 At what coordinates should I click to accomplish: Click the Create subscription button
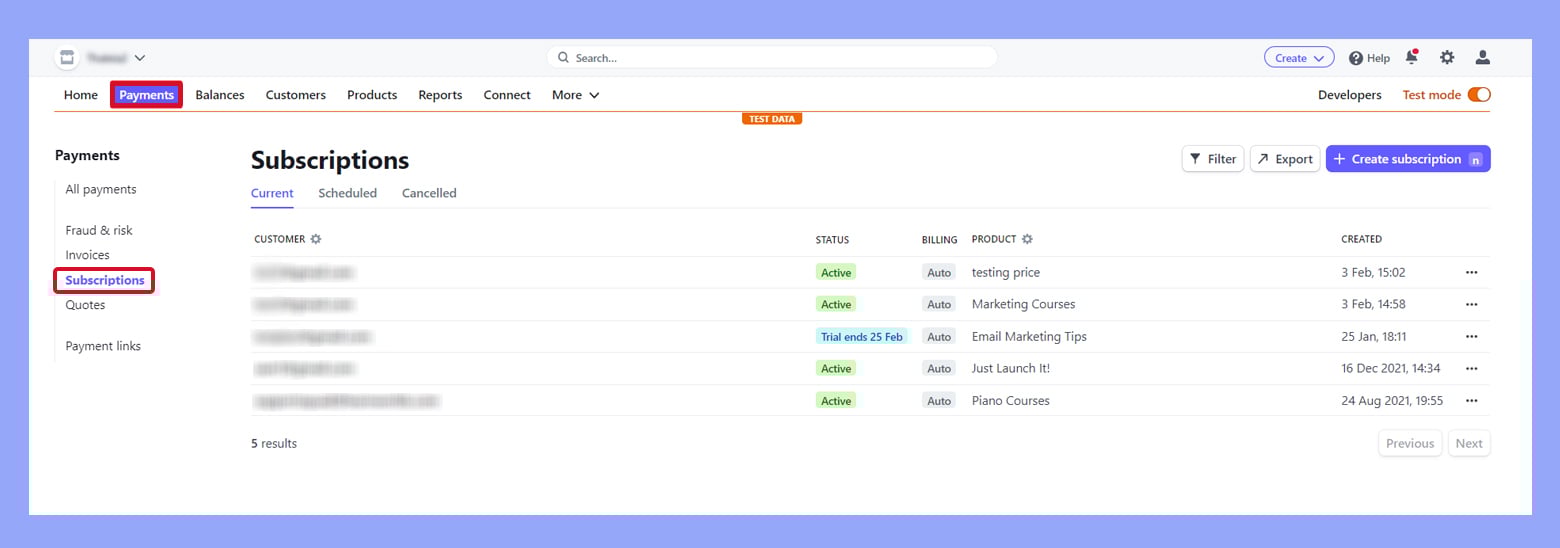point(1407,159)
